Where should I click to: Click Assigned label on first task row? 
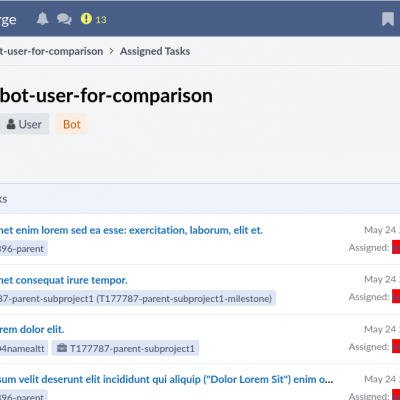tap(369, 248)
